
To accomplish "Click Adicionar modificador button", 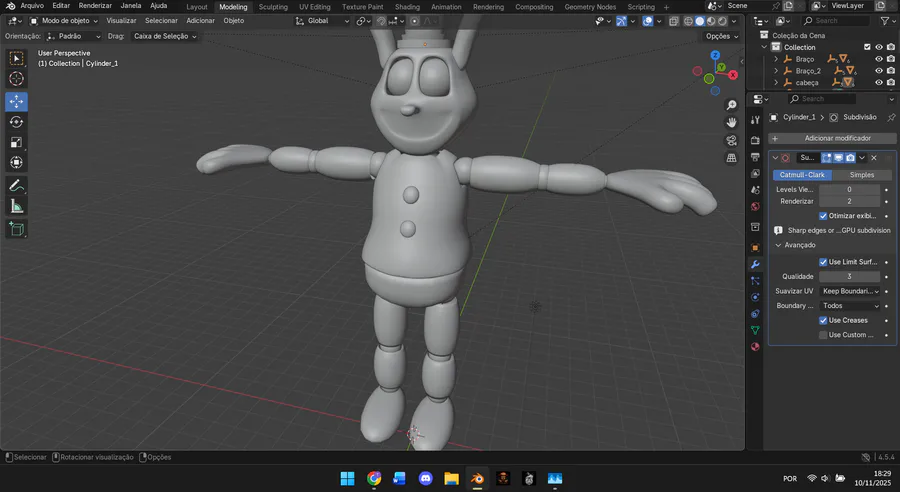I will pyautogui.click(x=832, y=138).
